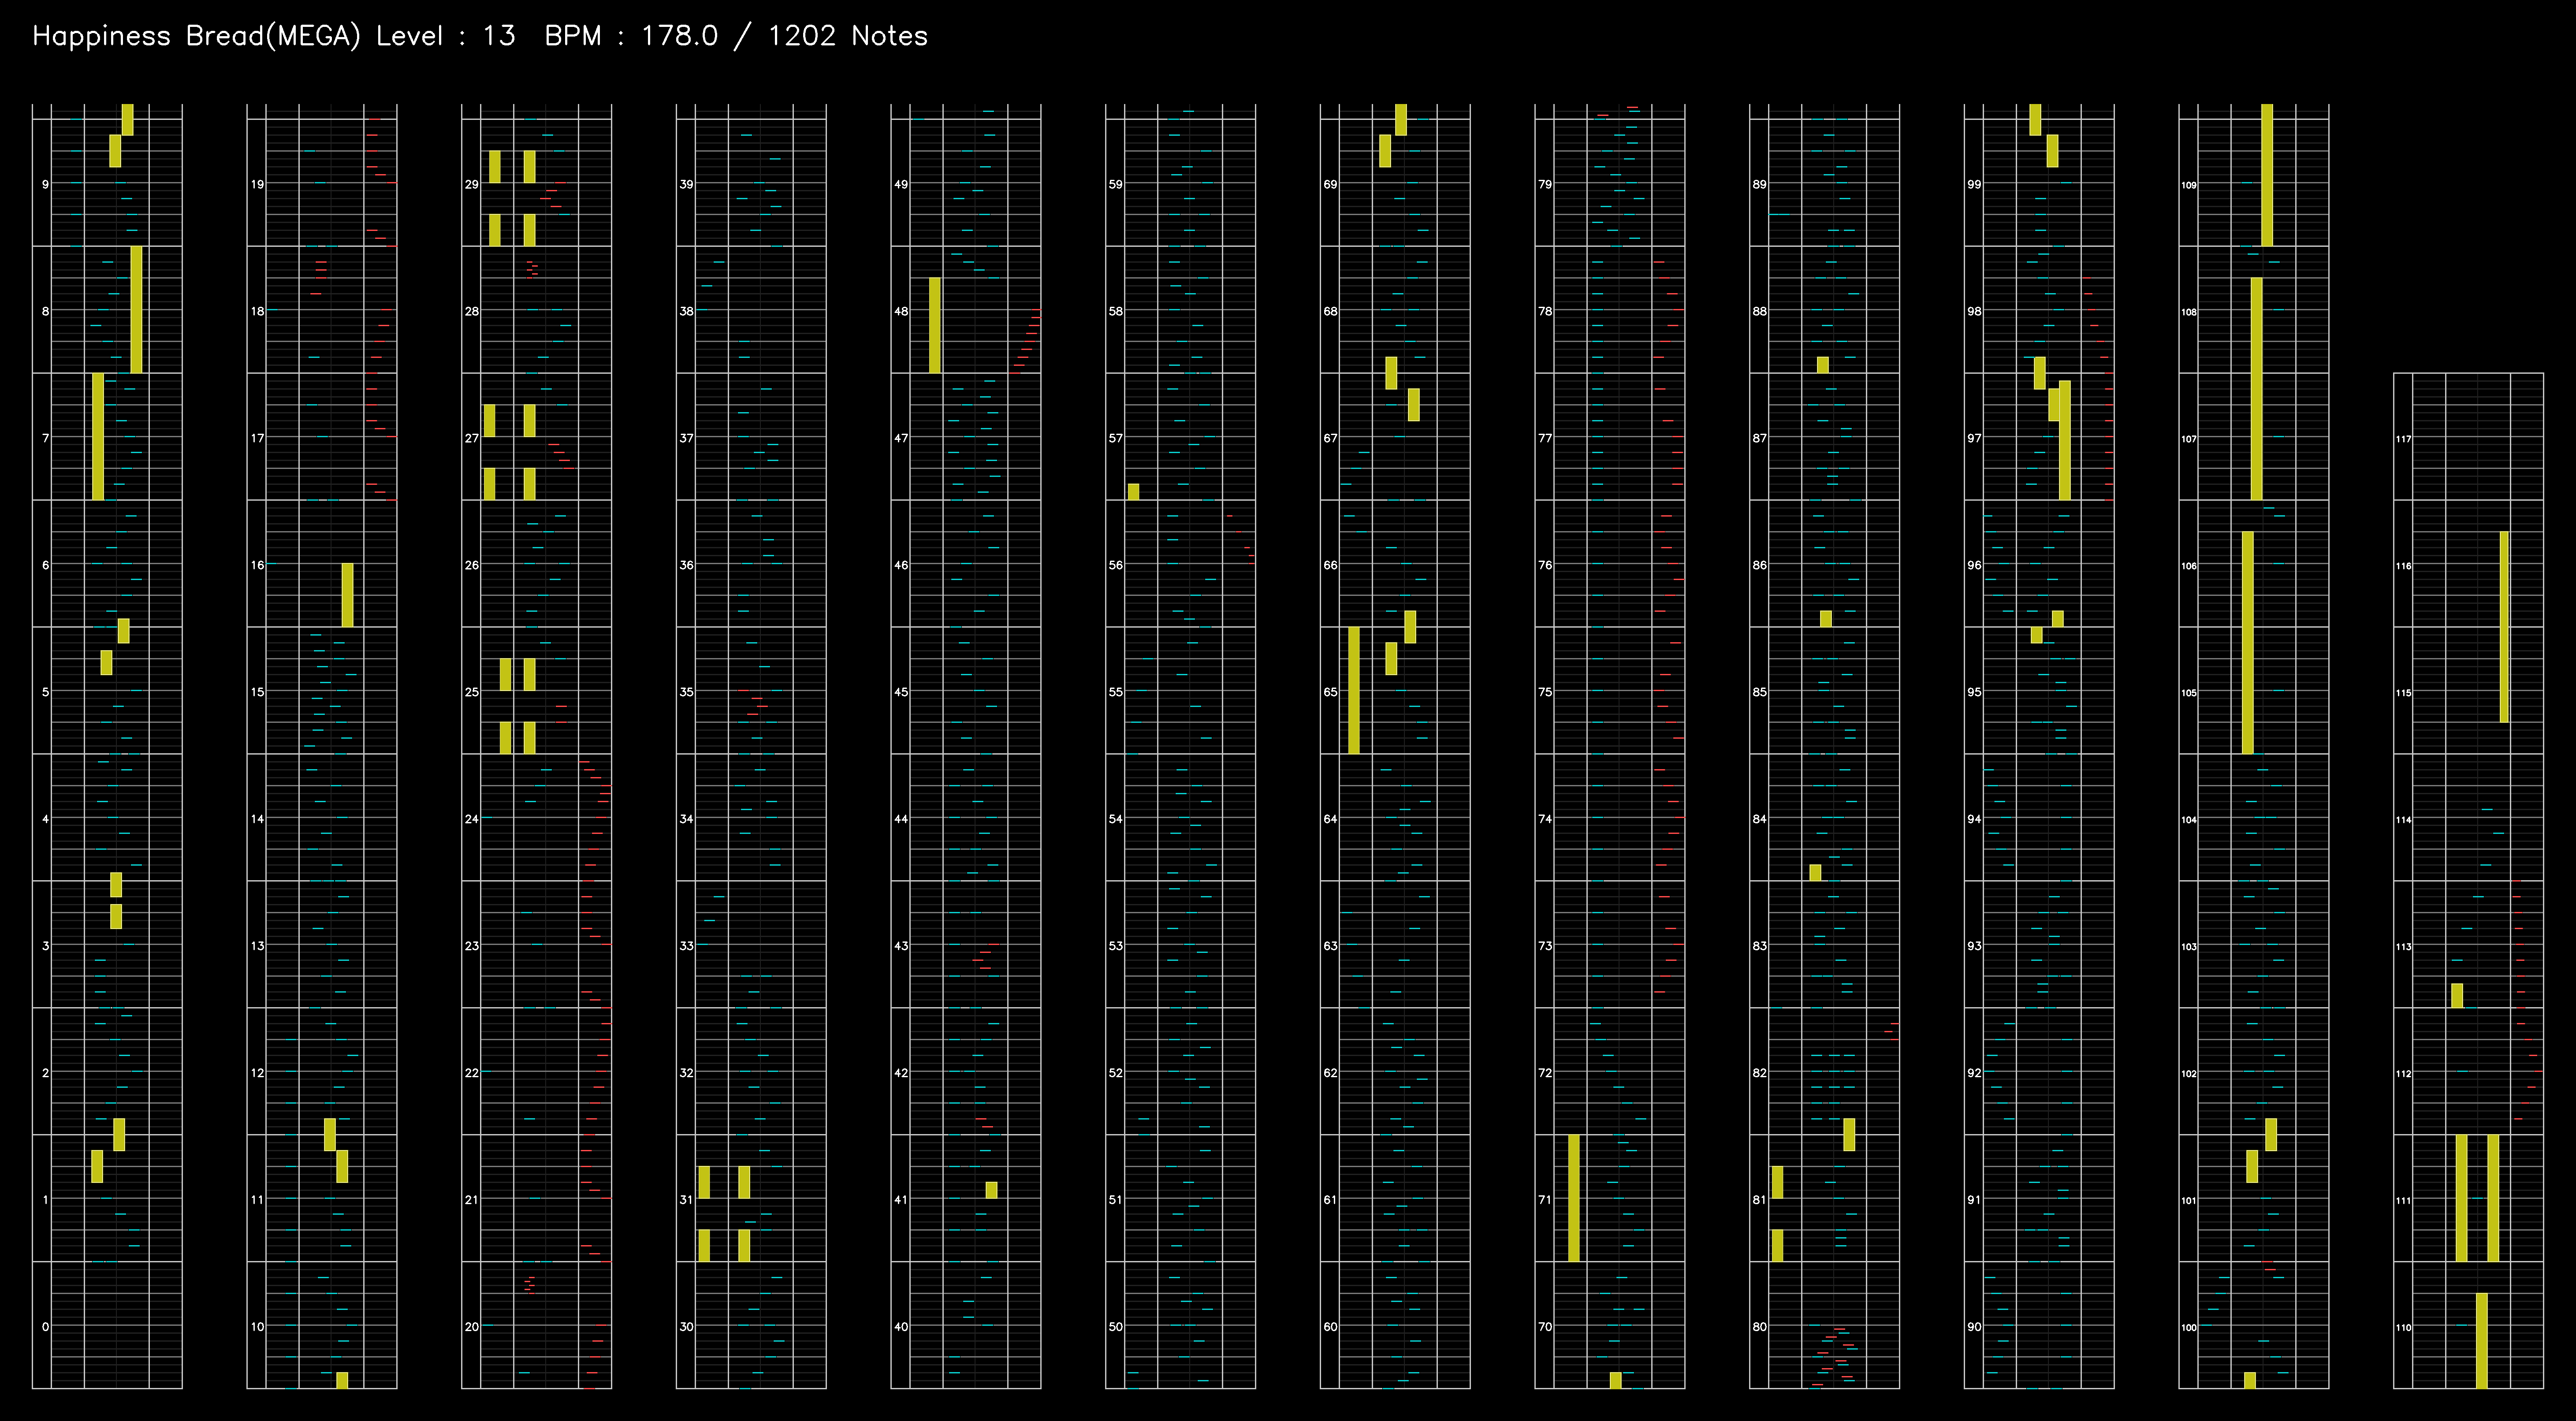Click measure number label 89

click(x=1760, y=184)
